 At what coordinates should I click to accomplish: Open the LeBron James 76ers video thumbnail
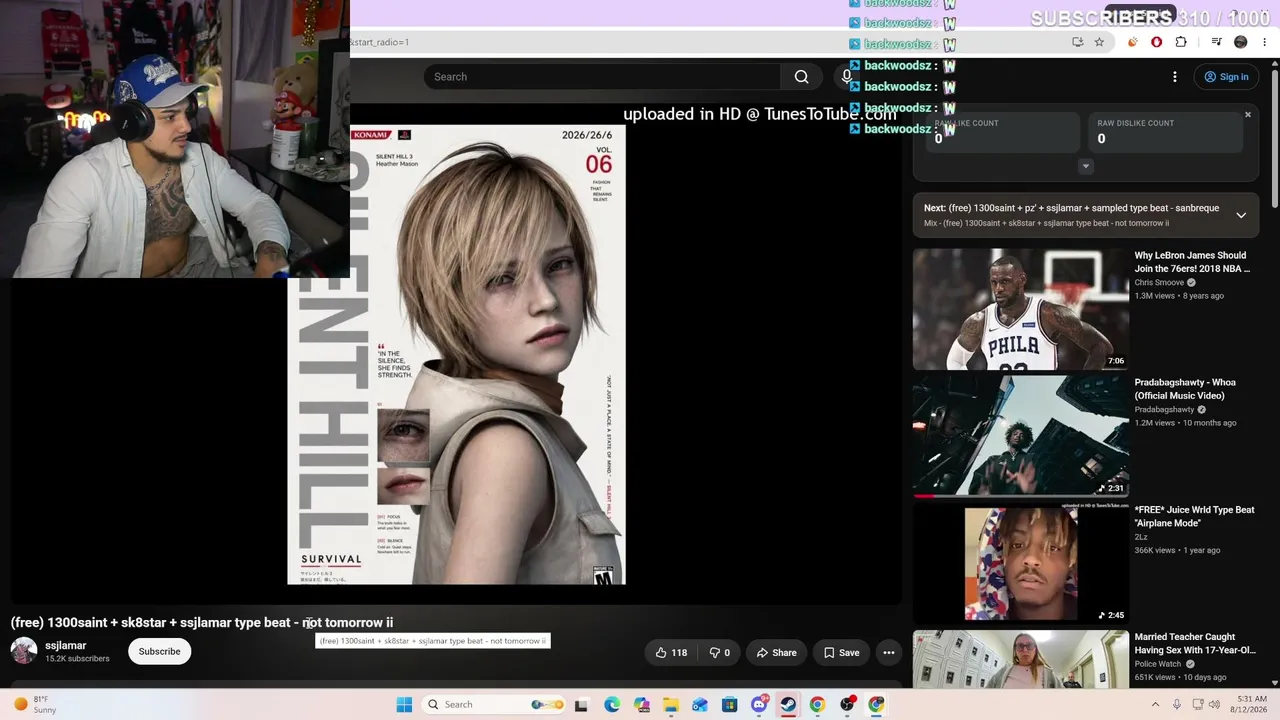point(1020,309)
